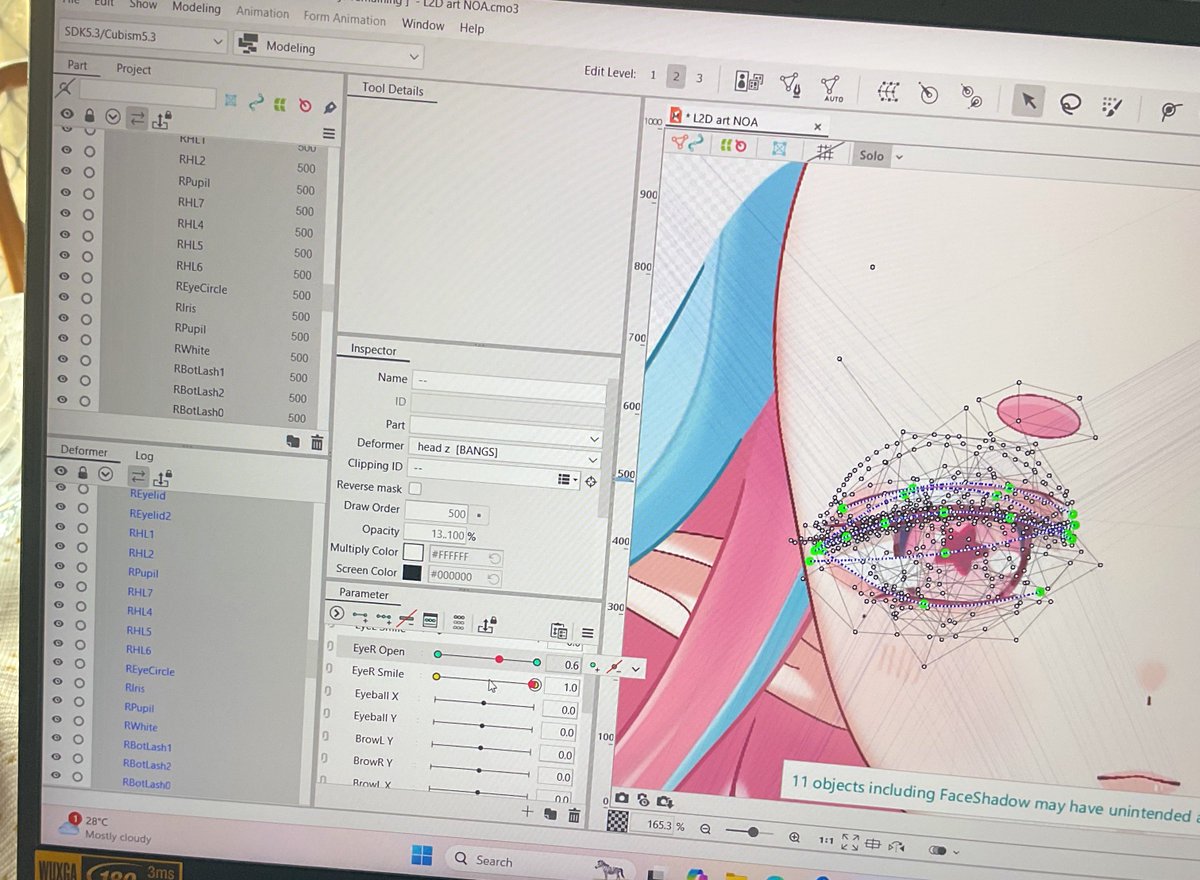Image resolution: width=1200 pixels, height=880 pixels.
Task: Open the Parameter panel hamburger menu
Action: click(588, 633)
